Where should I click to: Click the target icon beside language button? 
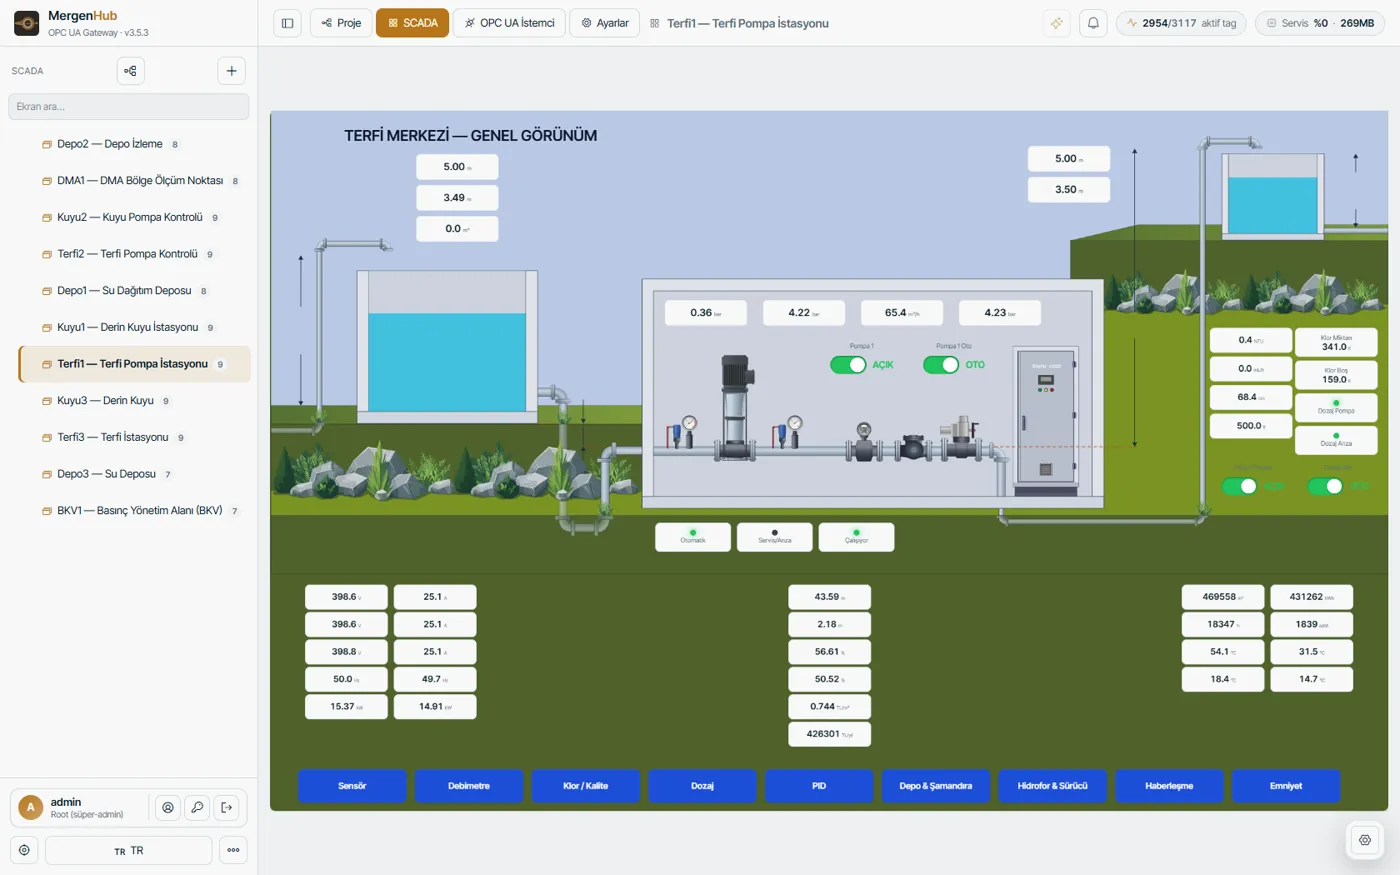point(24,850)
